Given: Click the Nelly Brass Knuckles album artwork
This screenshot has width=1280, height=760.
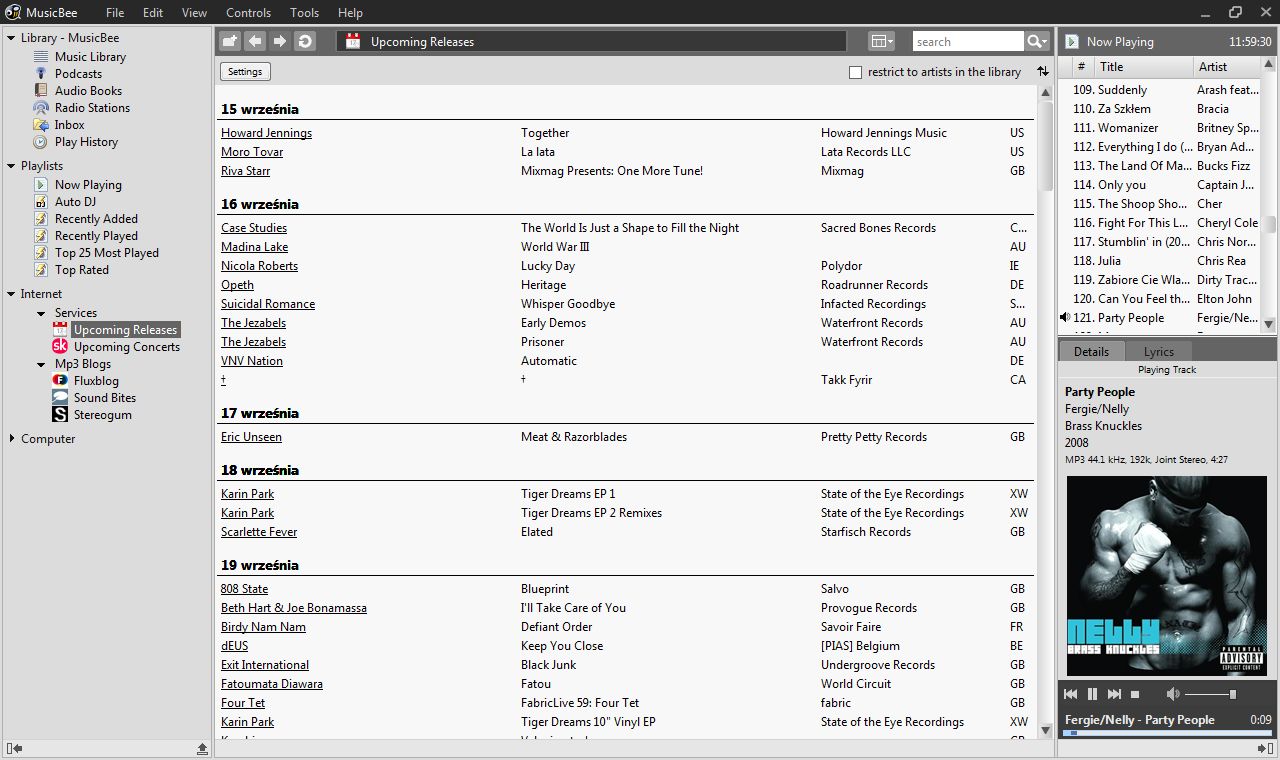Looking at the screenshot, I should pyautogui.click(x=1167, y=576).
